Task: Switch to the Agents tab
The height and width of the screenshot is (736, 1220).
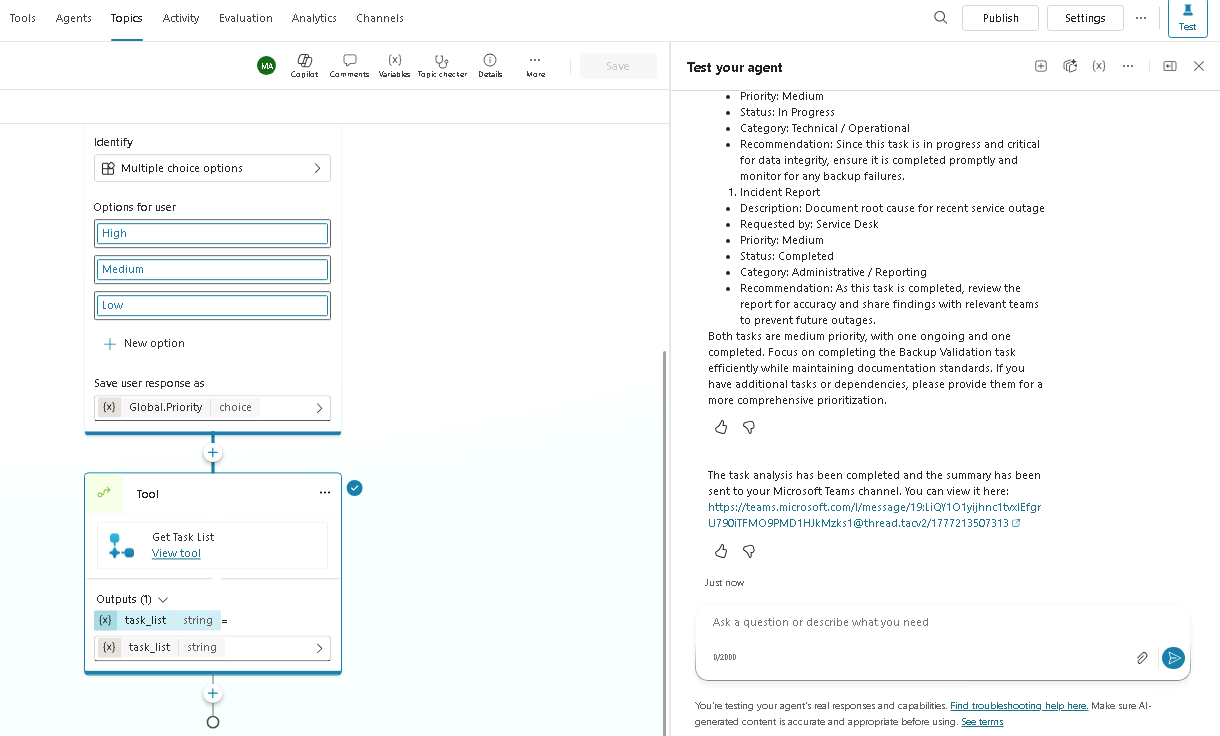Action: (x=74, y=18)
